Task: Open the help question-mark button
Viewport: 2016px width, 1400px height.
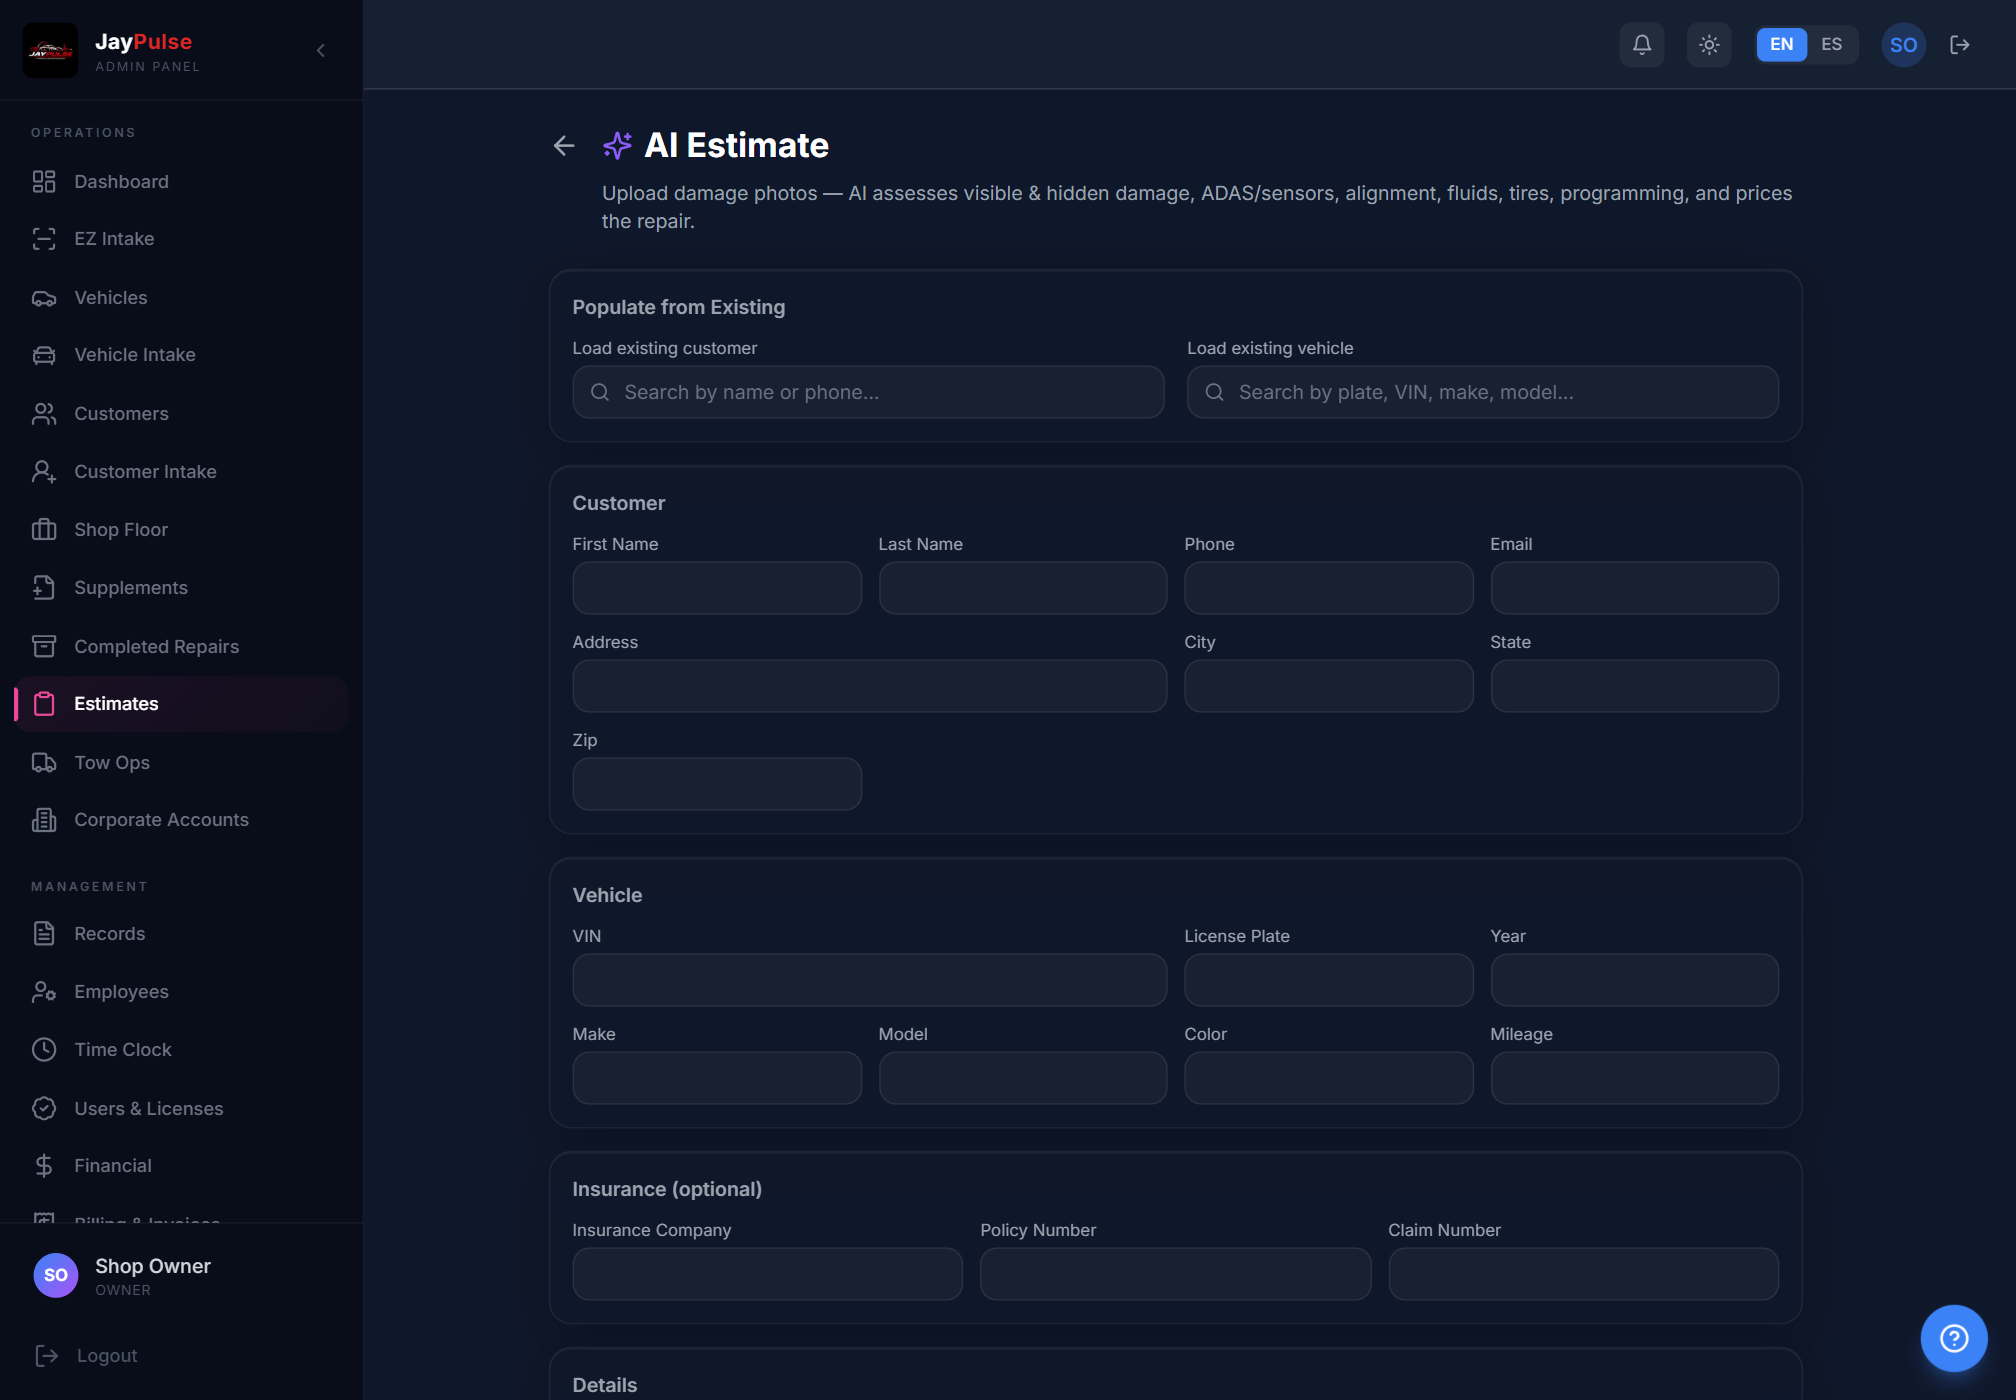Action: [1953, 1338]
